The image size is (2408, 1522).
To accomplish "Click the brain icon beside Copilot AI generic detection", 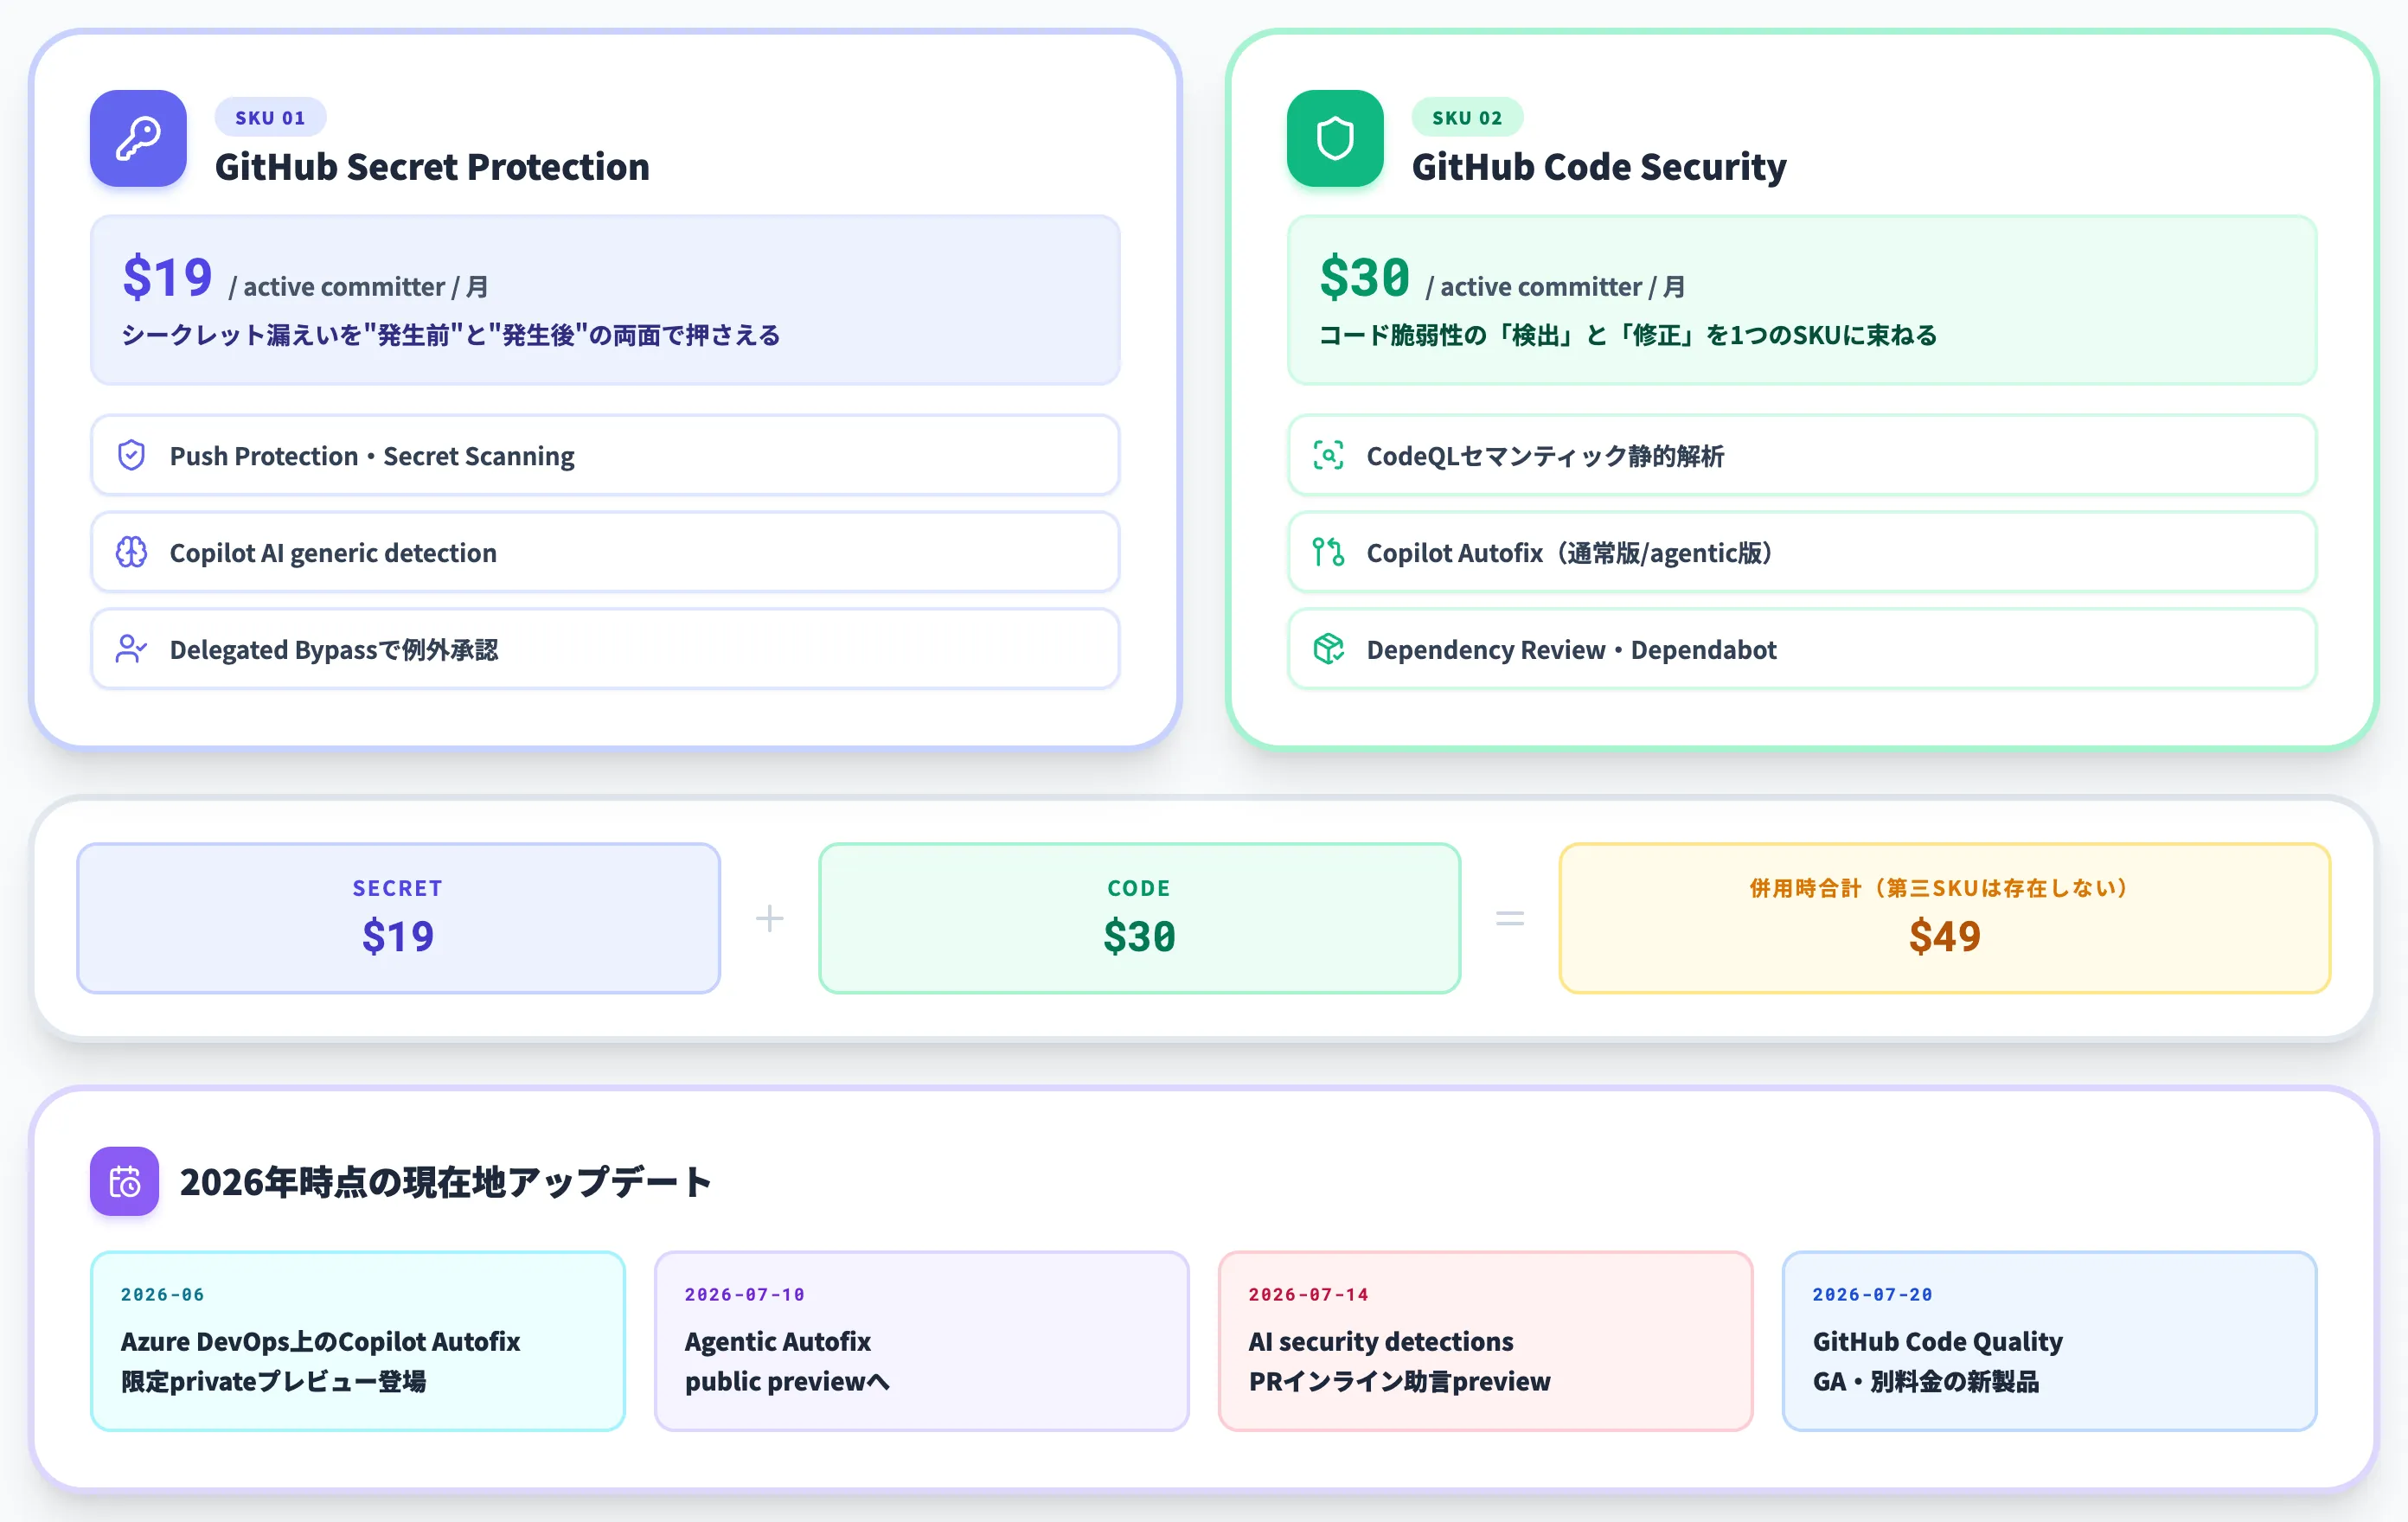I will 131,552.
